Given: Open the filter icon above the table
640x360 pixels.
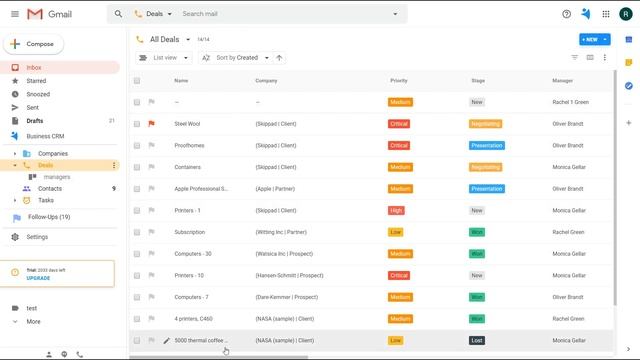Looking at the screenshot, I should (x=574, y=58).
